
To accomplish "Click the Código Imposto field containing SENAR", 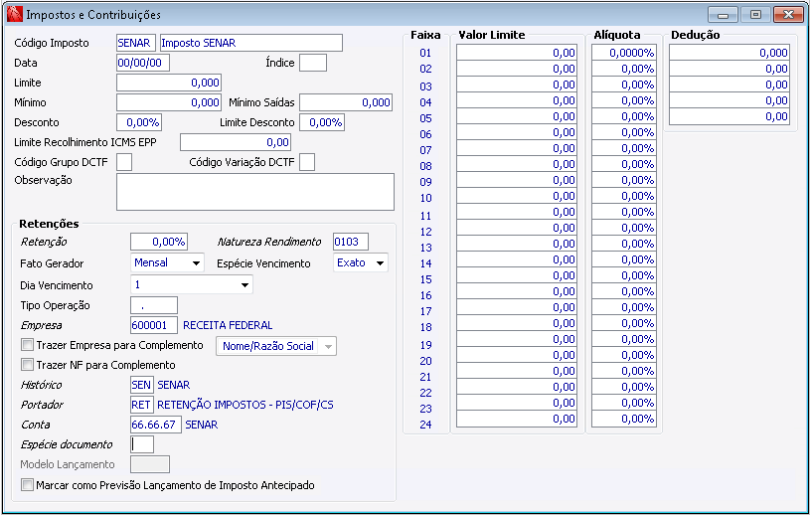I will coord(136,43).
